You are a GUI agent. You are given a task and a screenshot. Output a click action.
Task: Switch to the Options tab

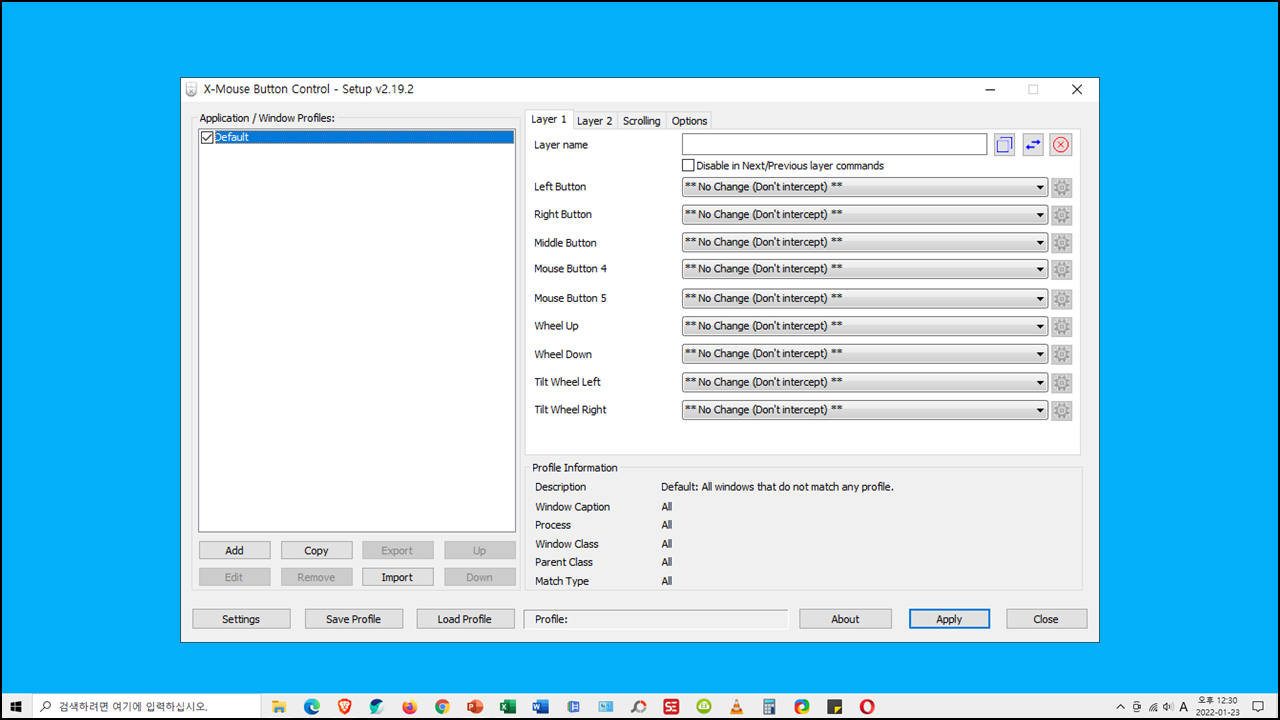689,121
